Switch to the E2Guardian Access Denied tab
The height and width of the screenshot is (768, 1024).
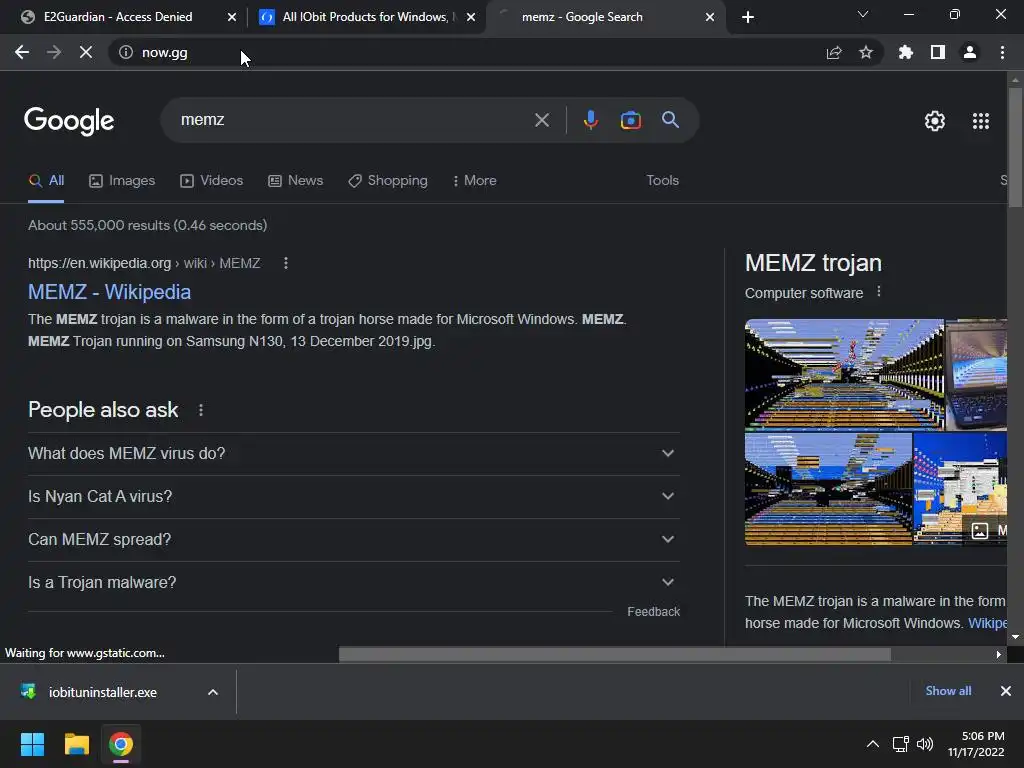[118, 17]
